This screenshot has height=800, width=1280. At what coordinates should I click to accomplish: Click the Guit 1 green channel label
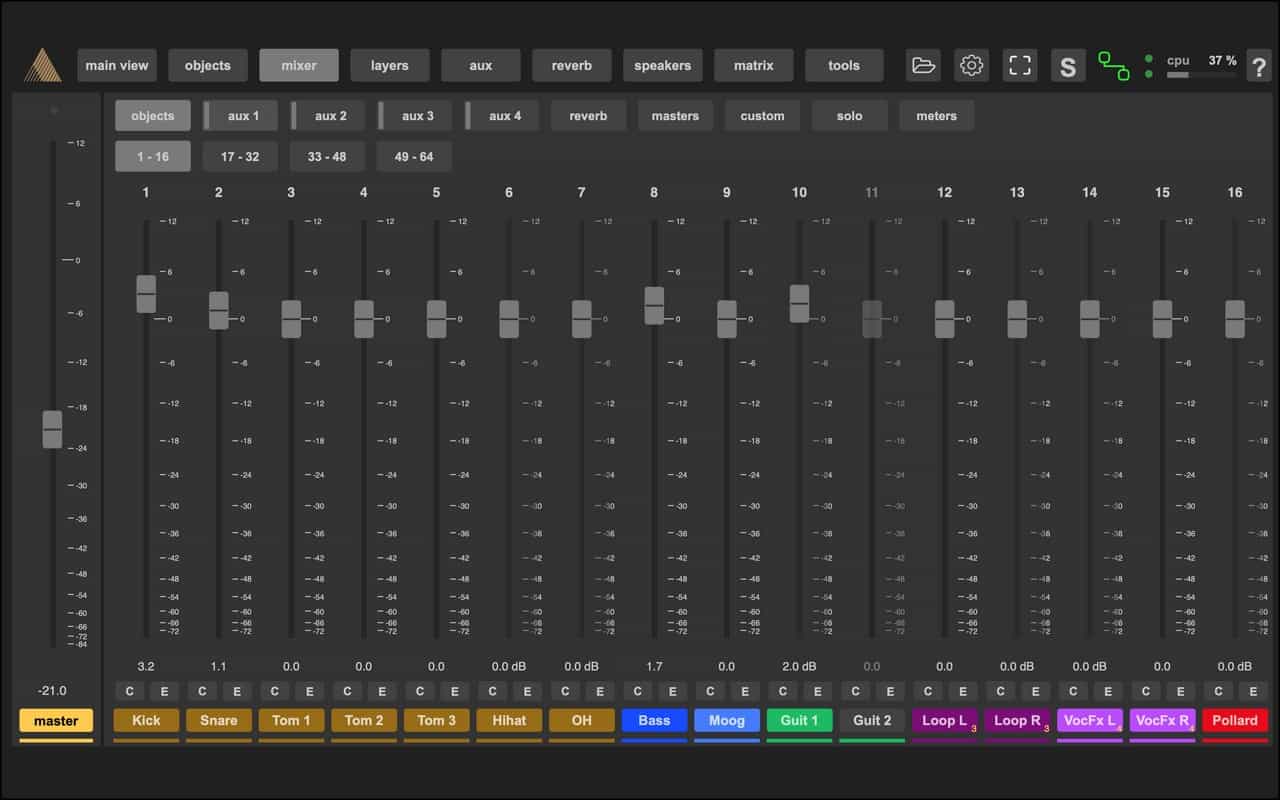tap(799, 720)
